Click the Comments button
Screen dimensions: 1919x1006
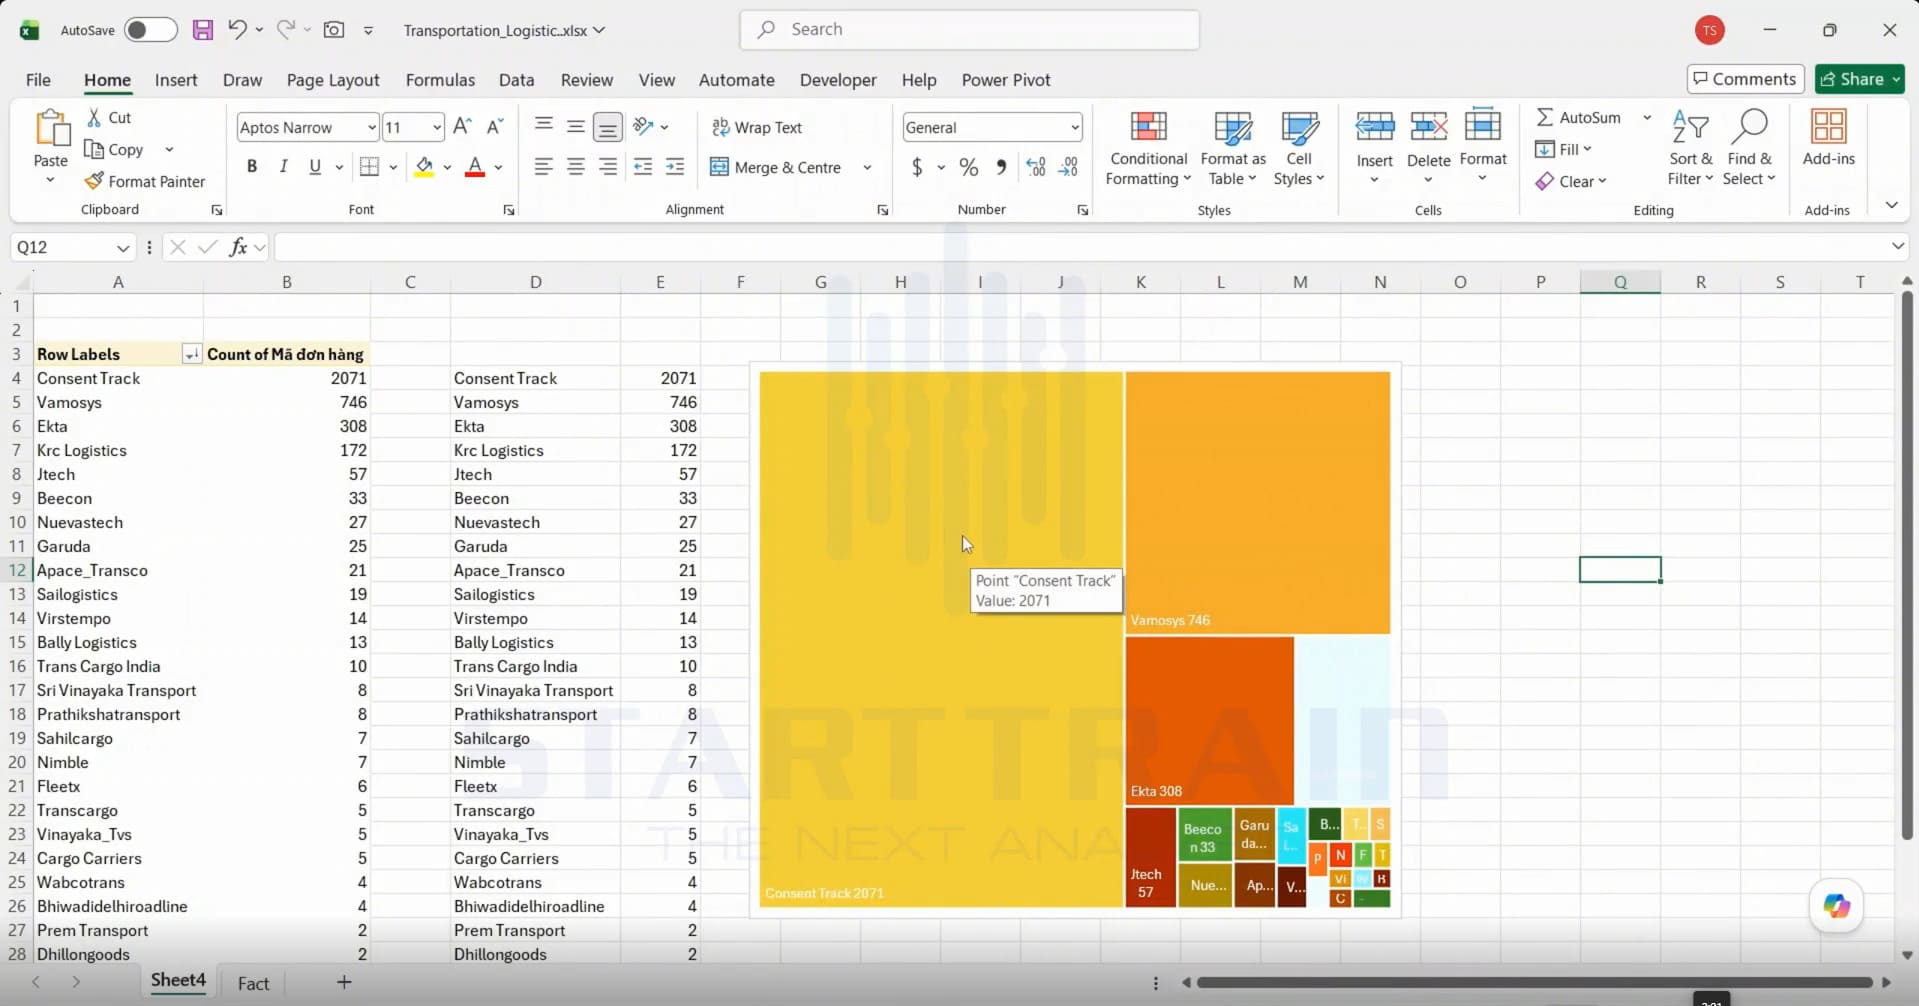click(1745, 79)
